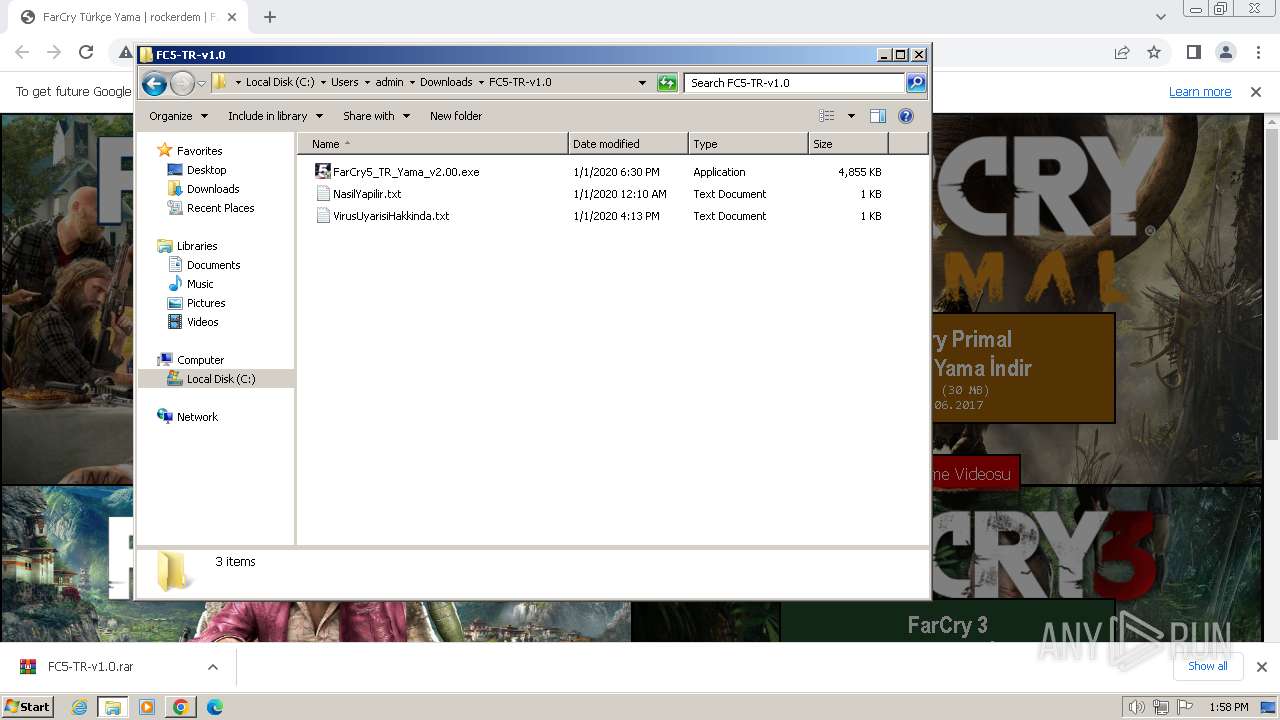Toggle the preview pane icon
Image resolution: width=1280 pixels, height=720 pixels.
[878, 116]
